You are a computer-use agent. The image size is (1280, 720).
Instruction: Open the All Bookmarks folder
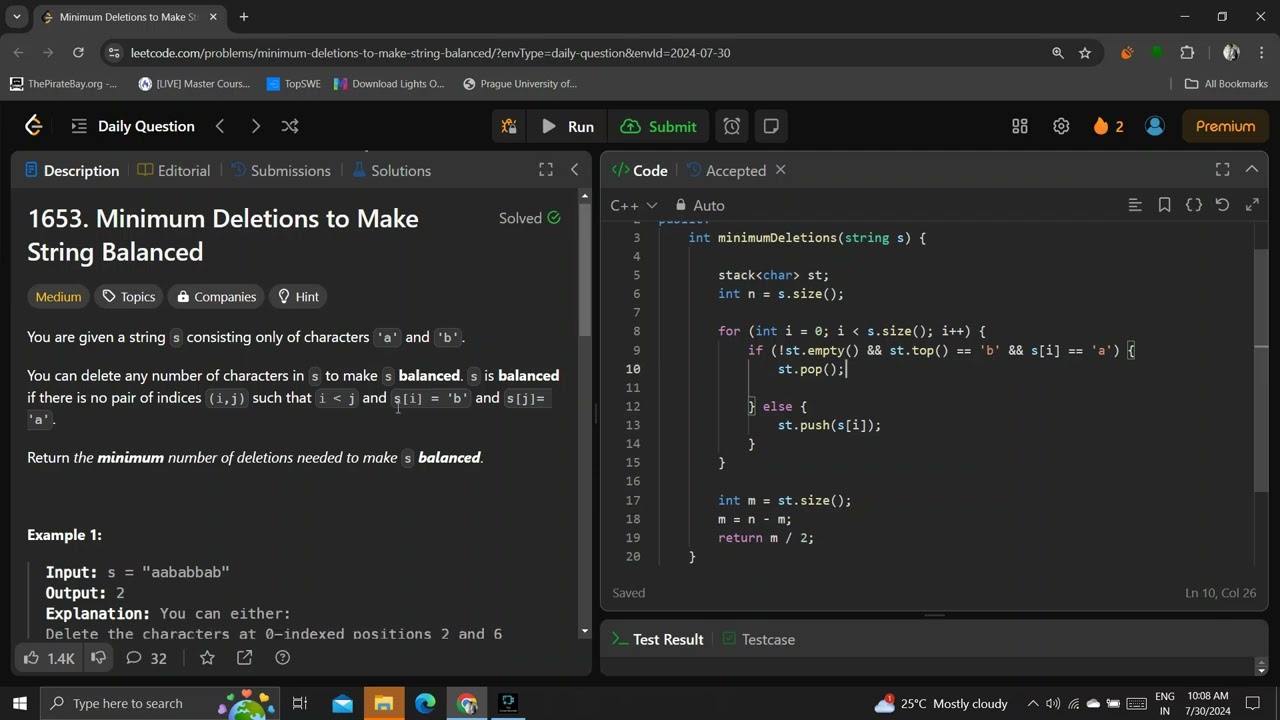(x=1226, y=84)
